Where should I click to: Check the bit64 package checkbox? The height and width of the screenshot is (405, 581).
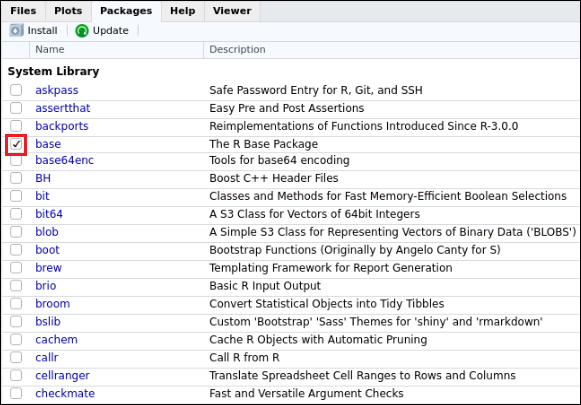point(16,214)
